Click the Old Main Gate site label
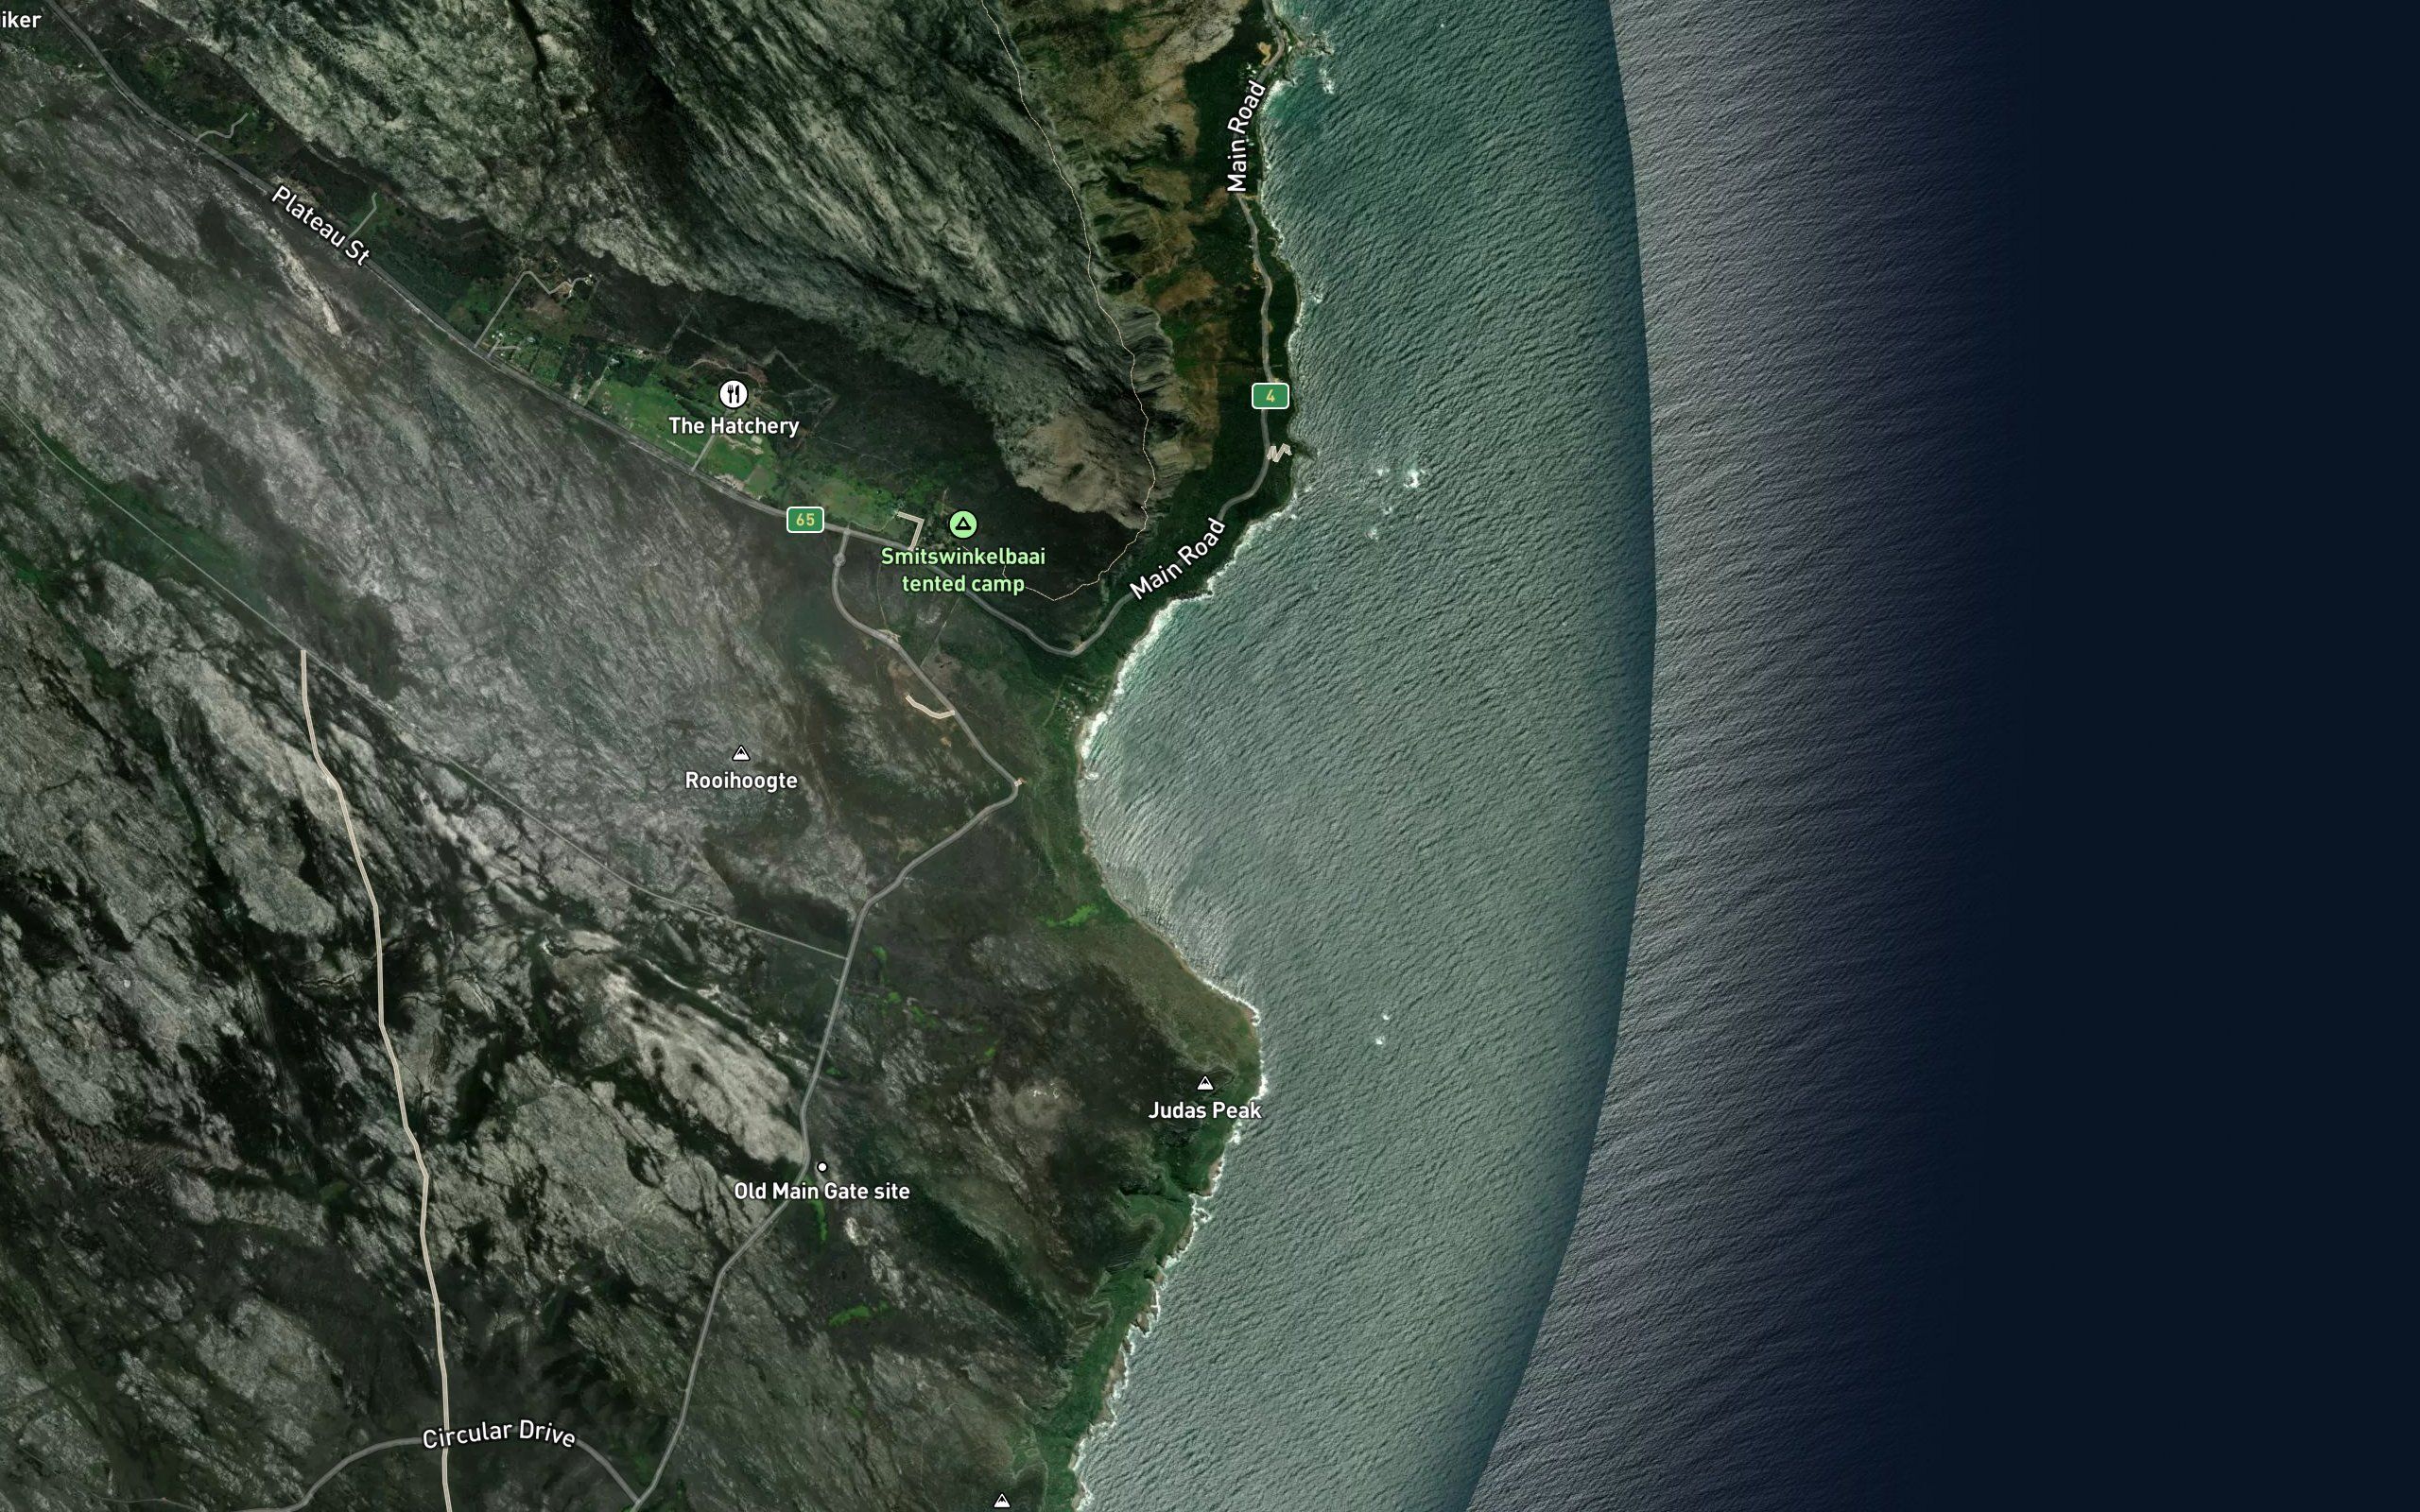 [822, 1191]
